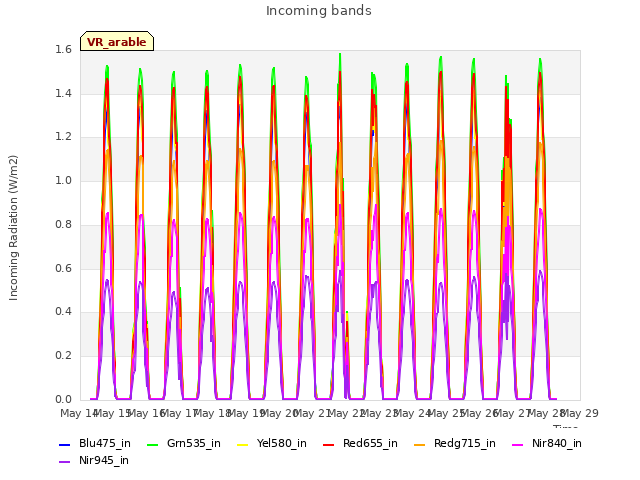Toggle the Redg715_in legend entry

click(x=455, y=444)
